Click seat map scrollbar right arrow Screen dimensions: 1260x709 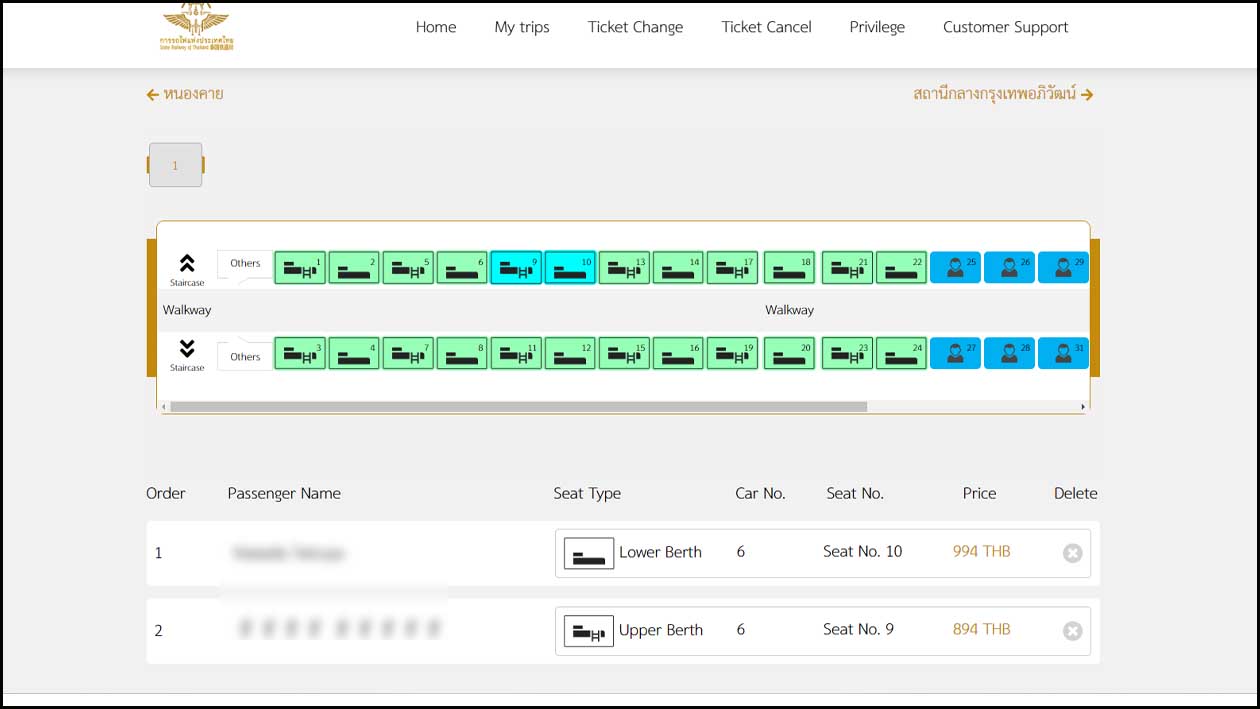click(x=1082, y=407)
